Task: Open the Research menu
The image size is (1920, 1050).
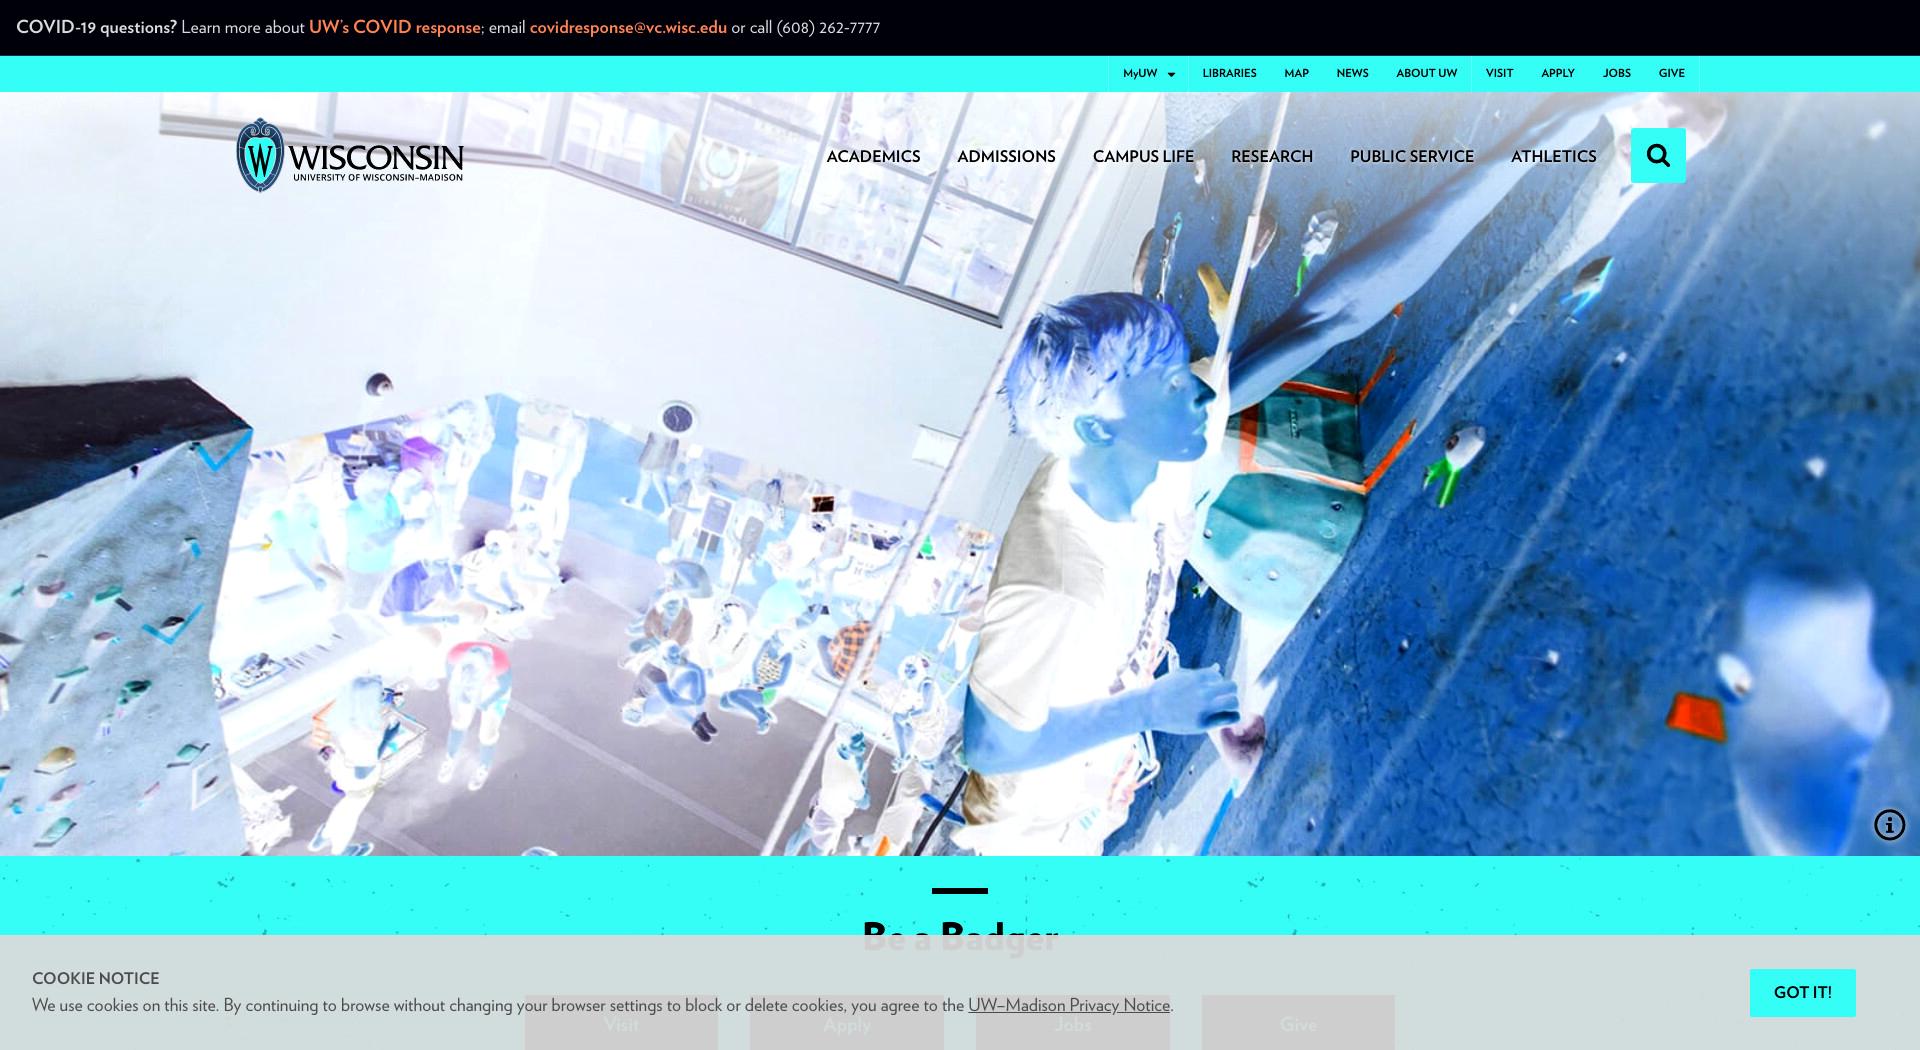Action: pyautogui.click(x=1271, y=156)
